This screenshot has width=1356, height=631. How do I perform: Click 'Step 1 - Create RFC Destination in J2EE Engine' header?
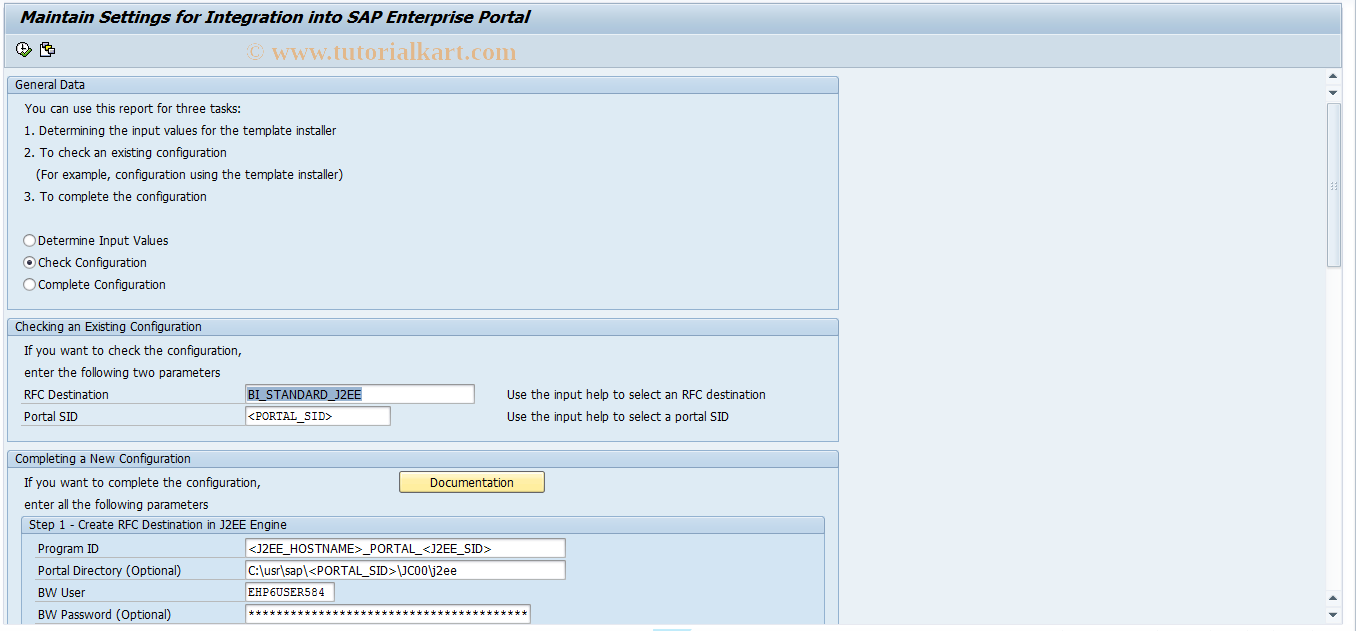[x=423, y=525]
